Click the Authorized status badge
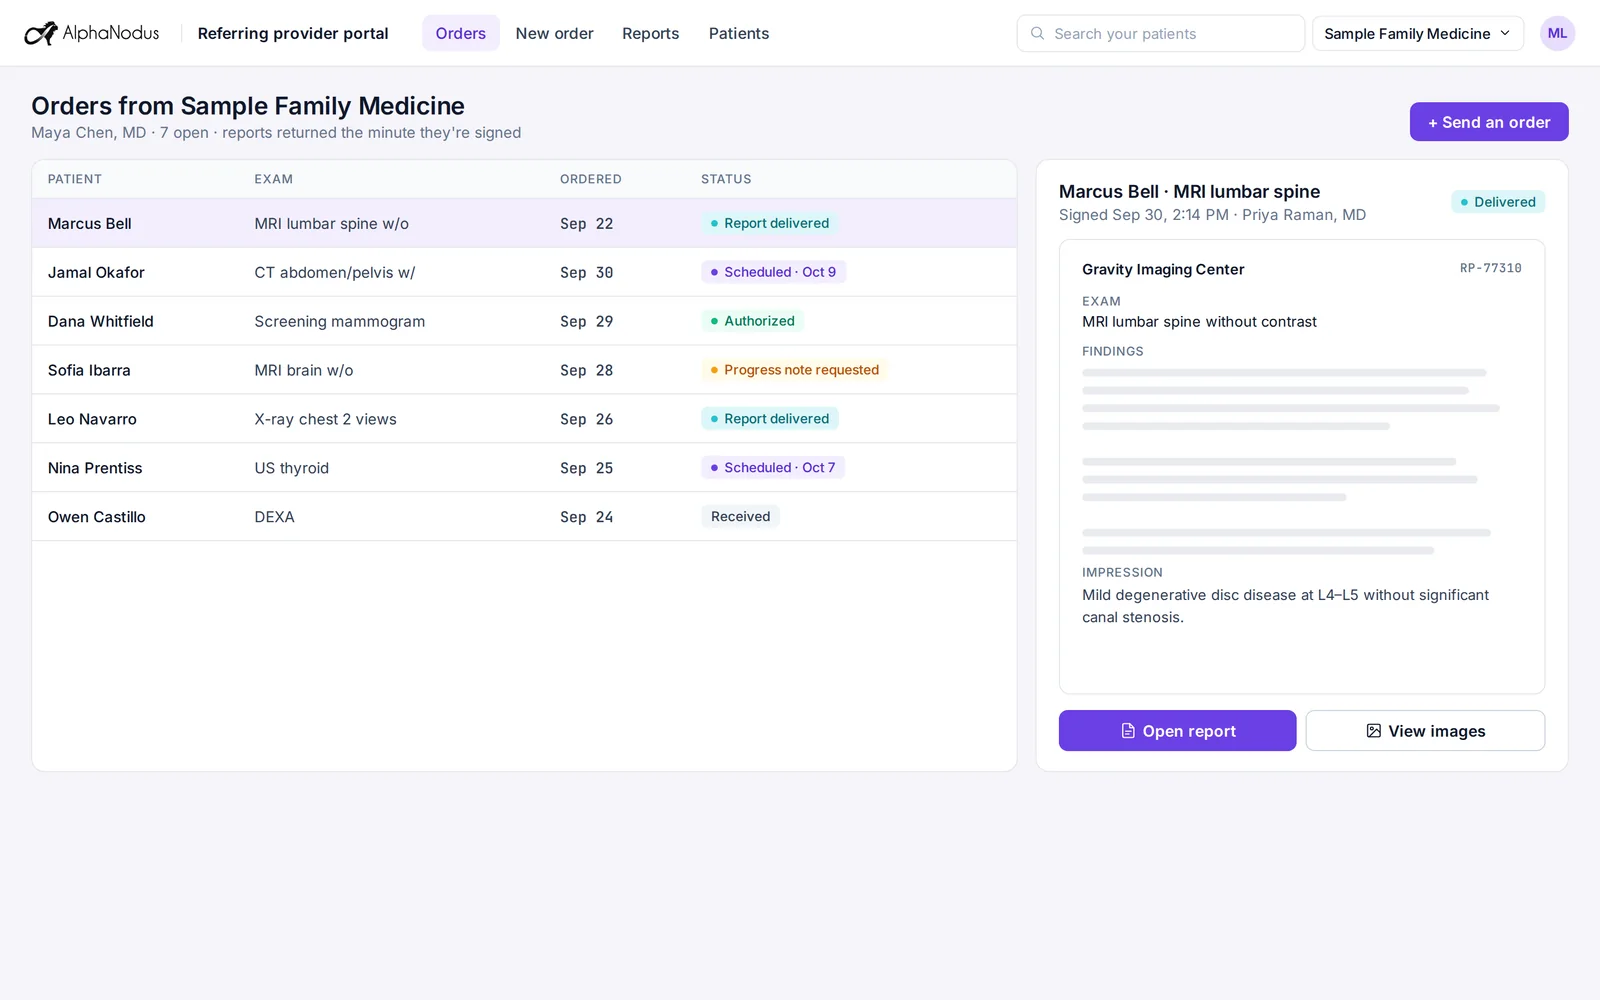The height and width of the screenshot is (1000, 1600). coord(752,321)
